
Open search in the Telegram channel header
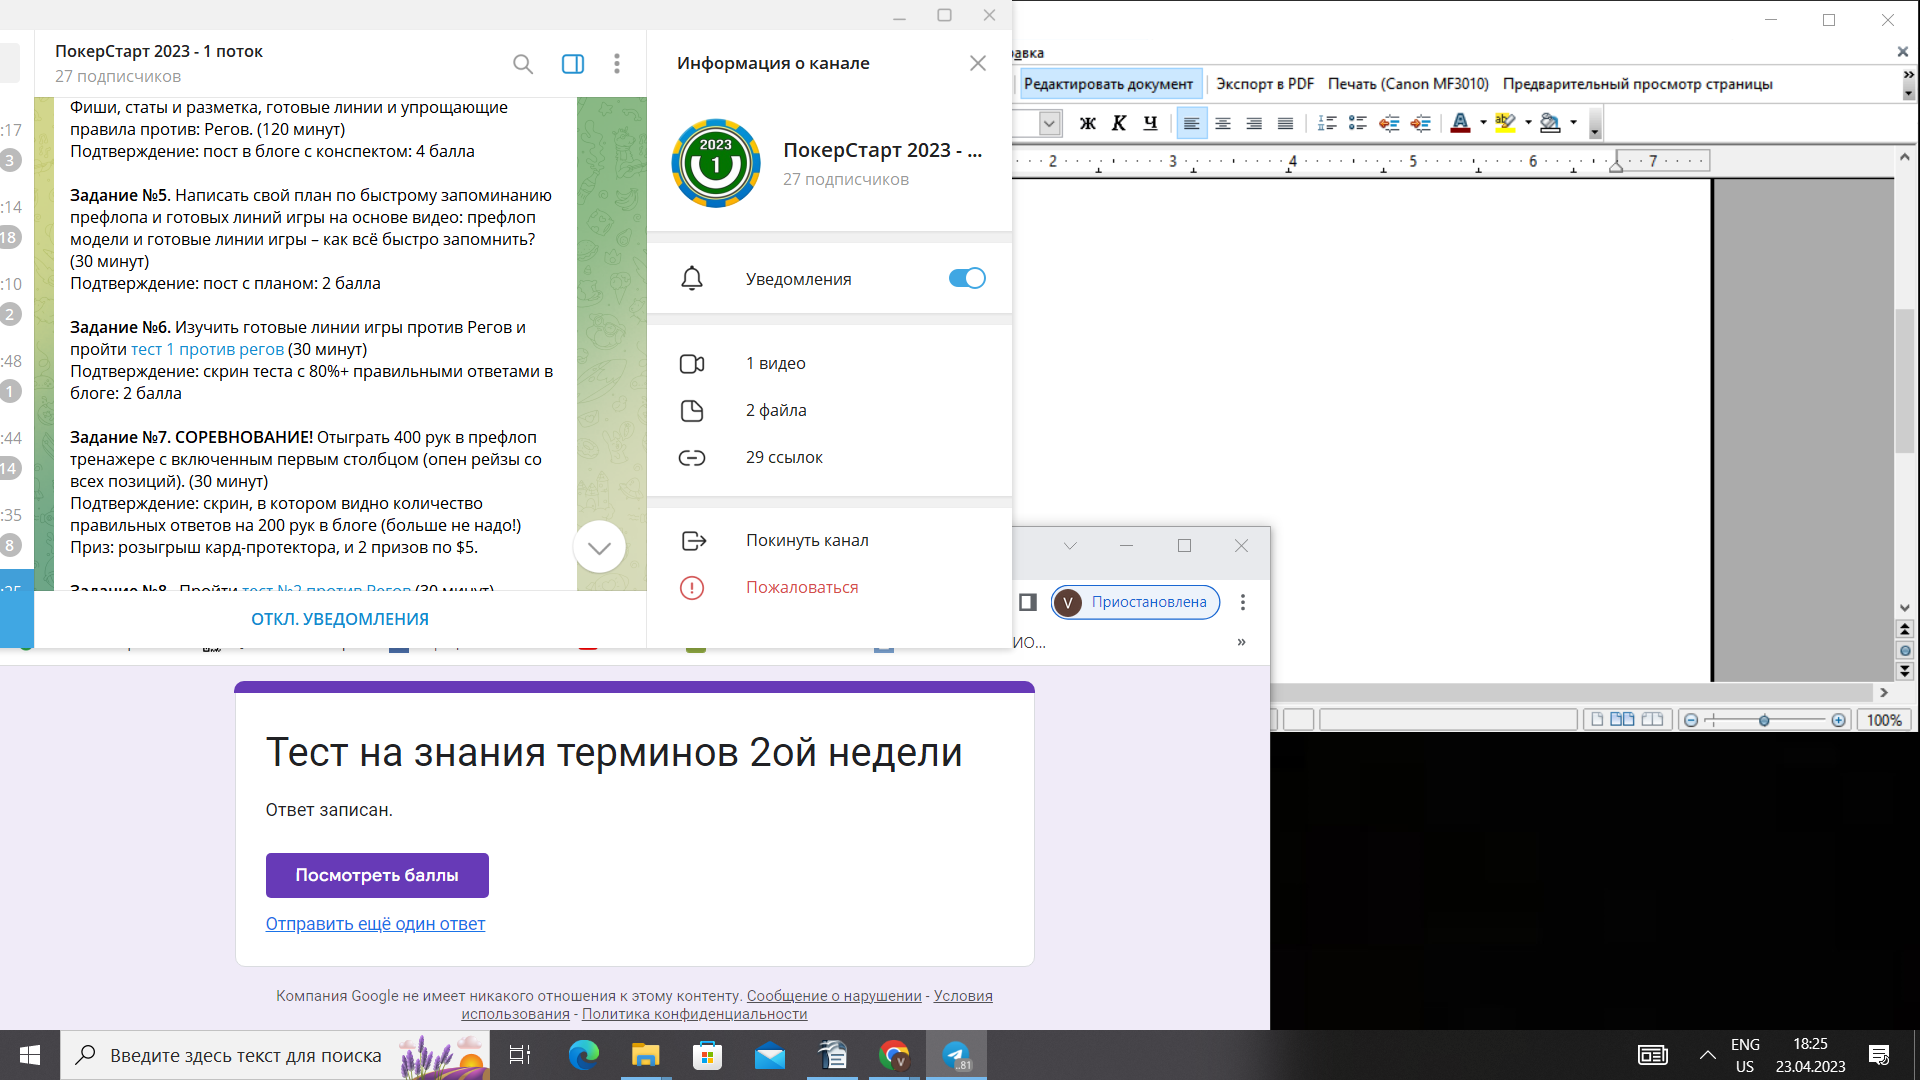(522, 64)
